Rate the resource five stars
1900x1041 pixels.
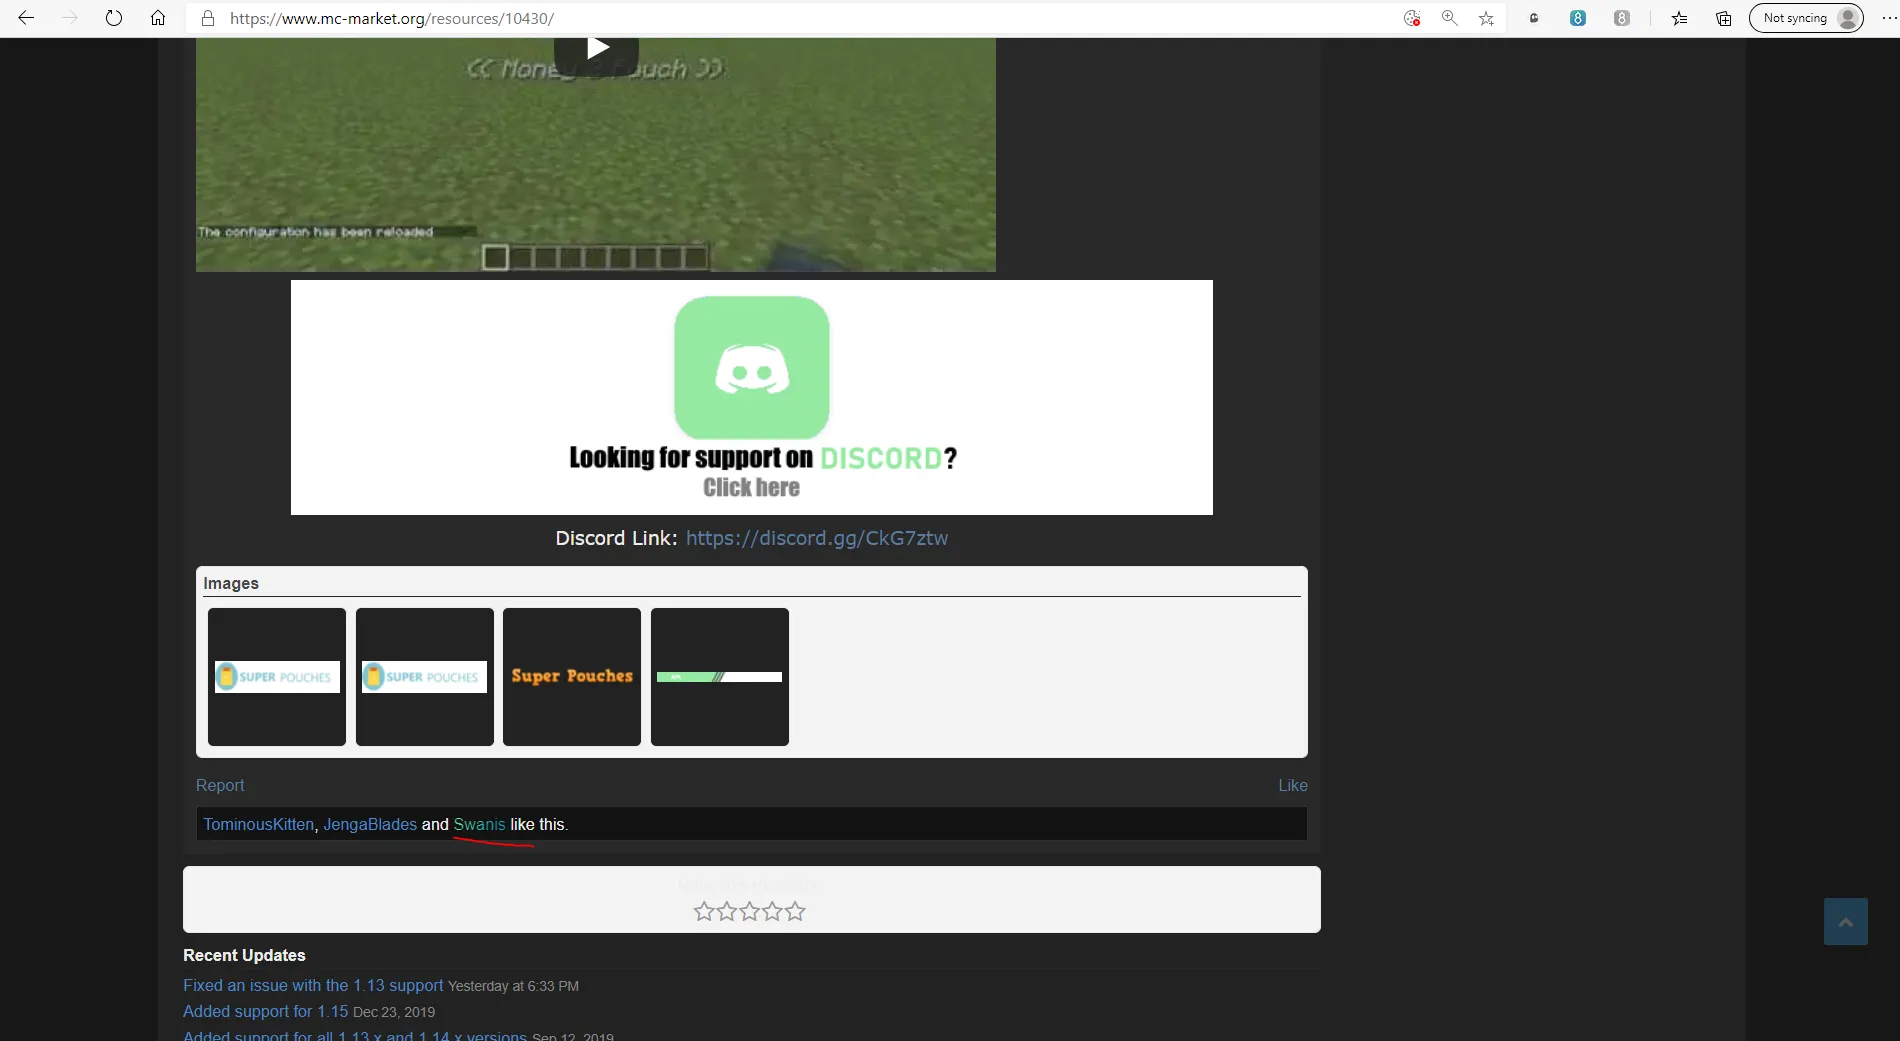click(x=795, y=911)
